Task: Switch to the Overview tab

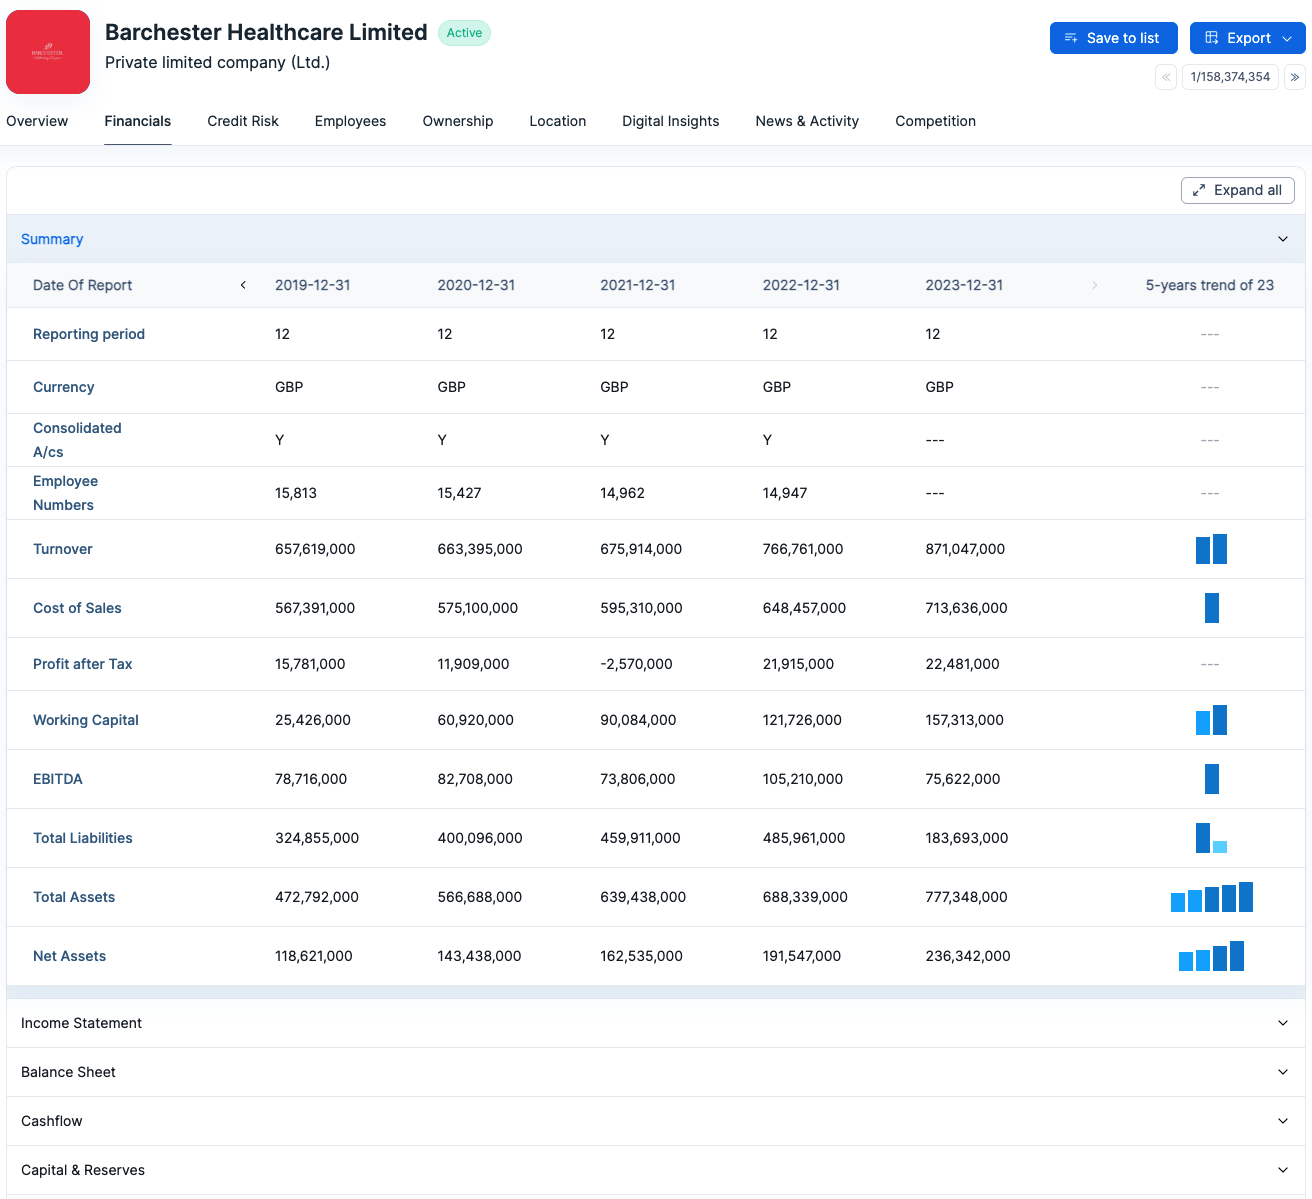Action: [x=37, y=121]
